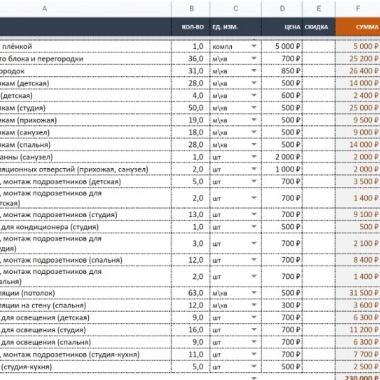Screen dimensions: 380x380
Task: Select quantity cell 50,0
Action: [x=191, y=108]
